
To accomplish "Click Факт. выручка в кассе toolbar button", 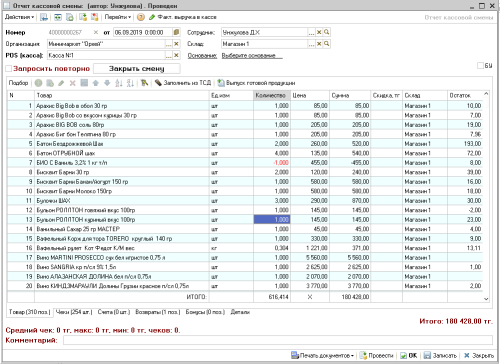I will pyautogui.click(x=183, y=17).
